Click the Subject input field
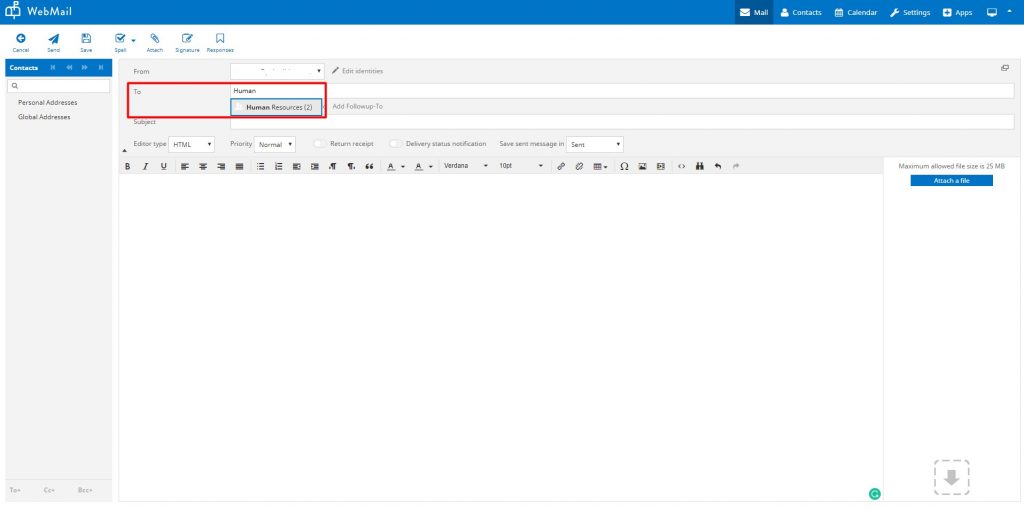This screenshot has width=1024, height=510. click(x=620, y=122)
